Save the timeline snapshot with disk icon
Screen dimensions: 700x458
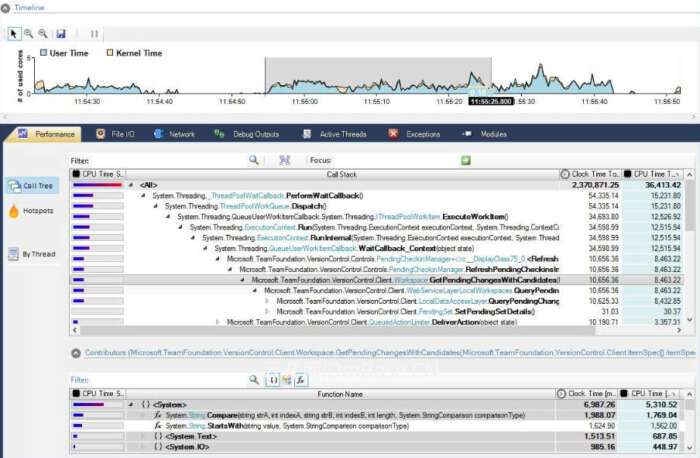point(61,34)
